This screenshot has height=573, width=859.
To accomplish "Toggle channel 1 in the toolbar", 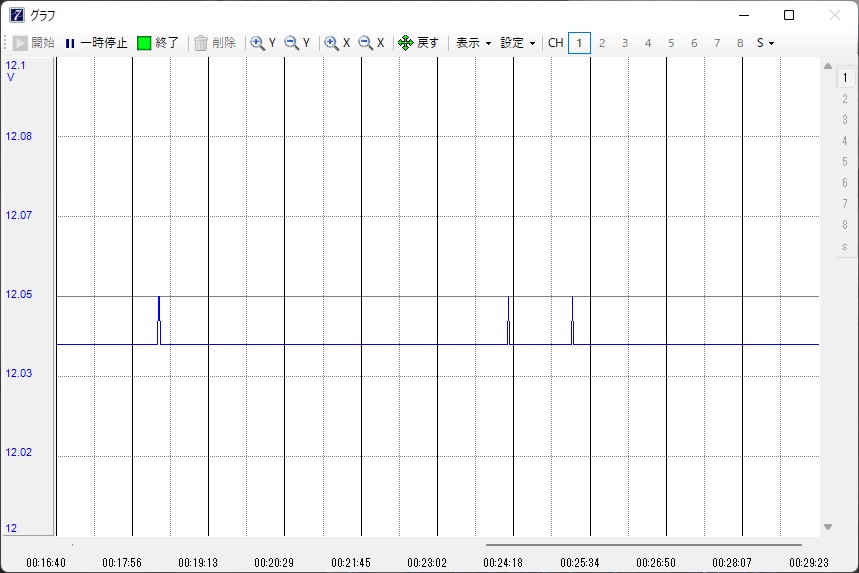I will click(579, 43).
